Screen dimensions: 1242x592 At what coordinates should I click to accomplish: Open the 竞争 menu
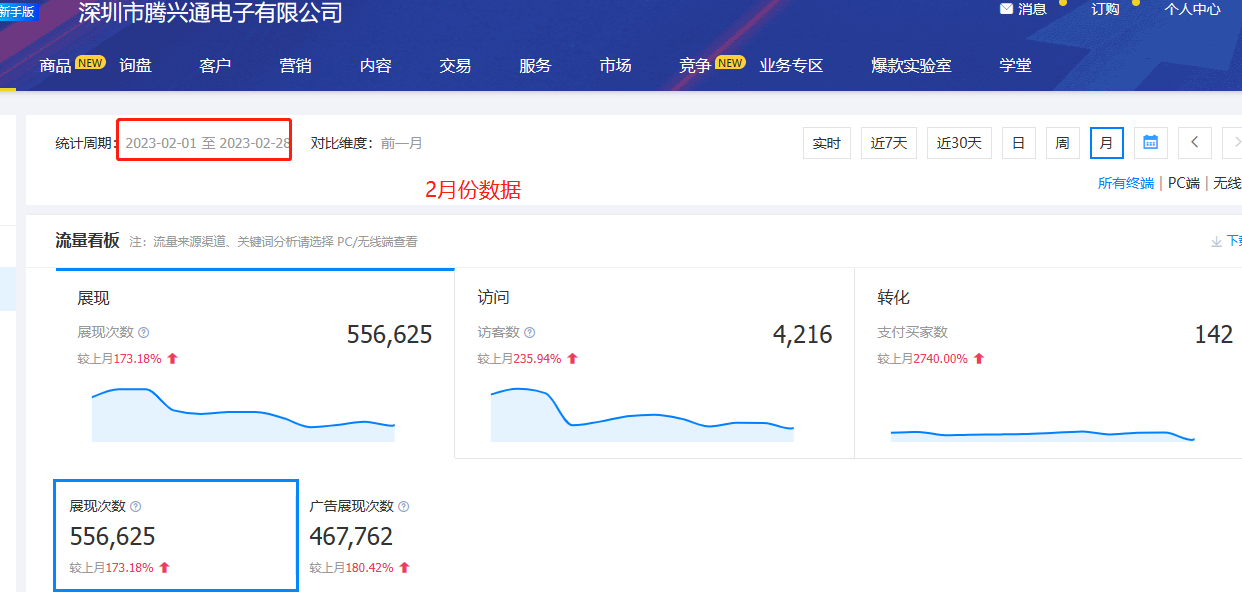click(696, 66)
